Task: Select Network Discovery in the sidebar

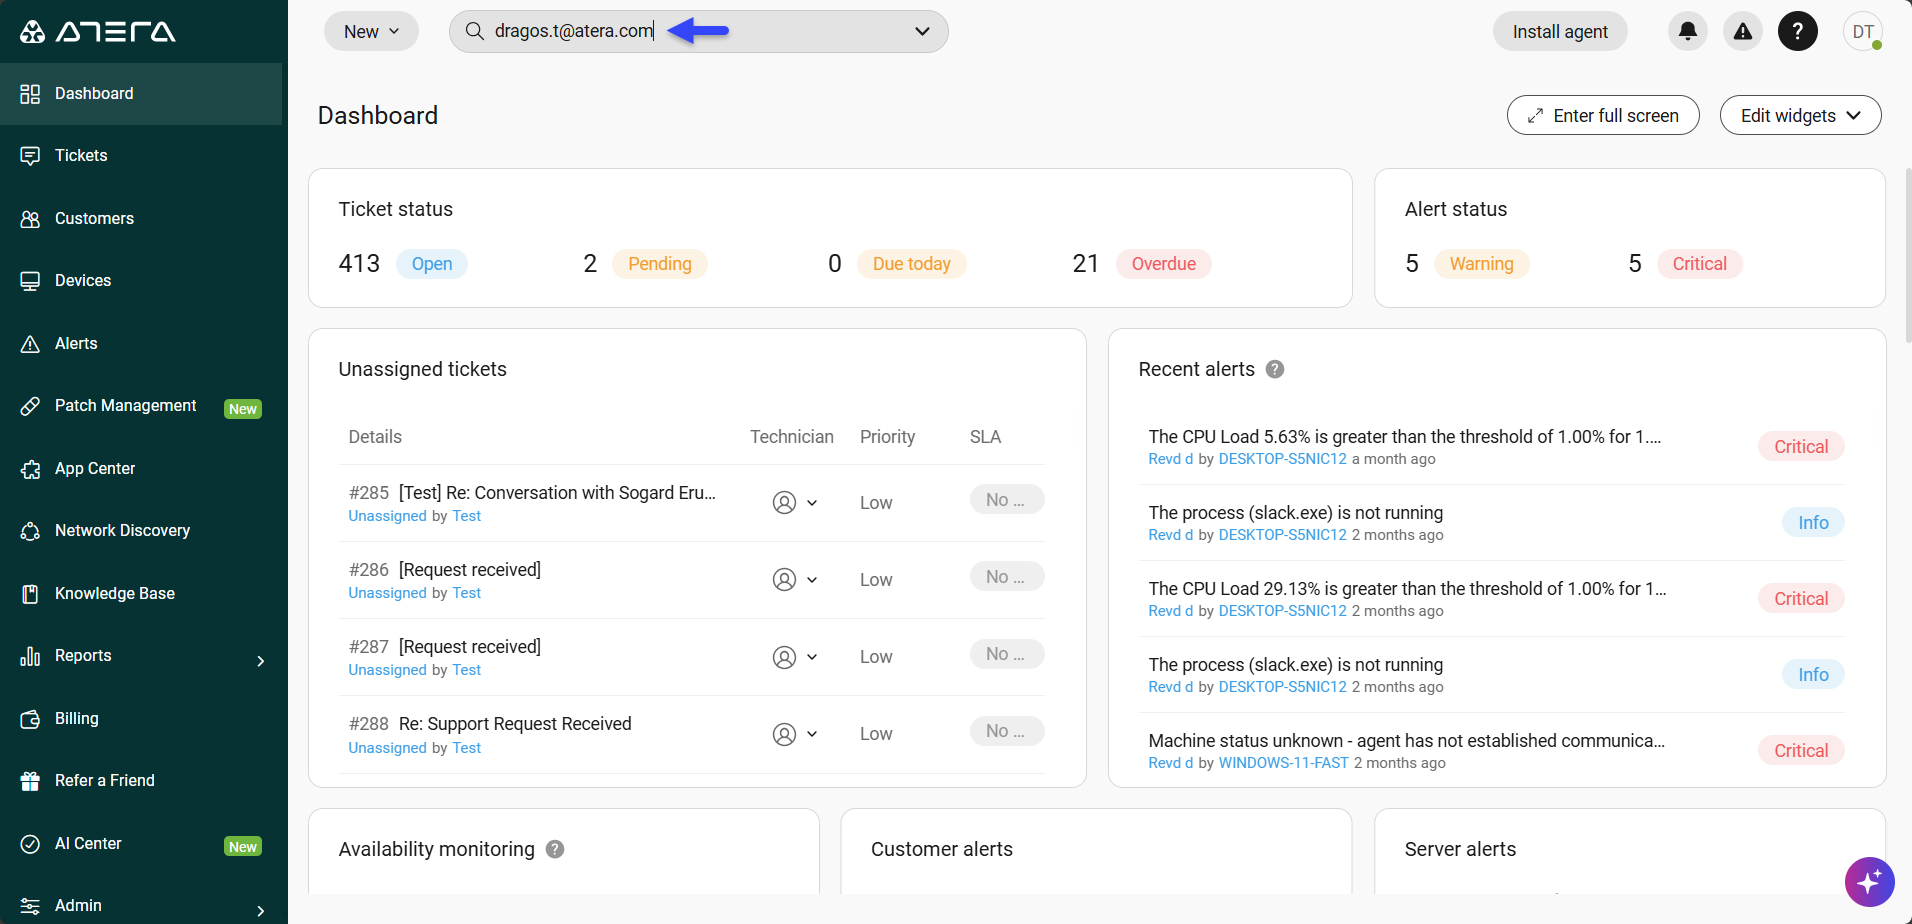Action: click(x=122, y=530)
